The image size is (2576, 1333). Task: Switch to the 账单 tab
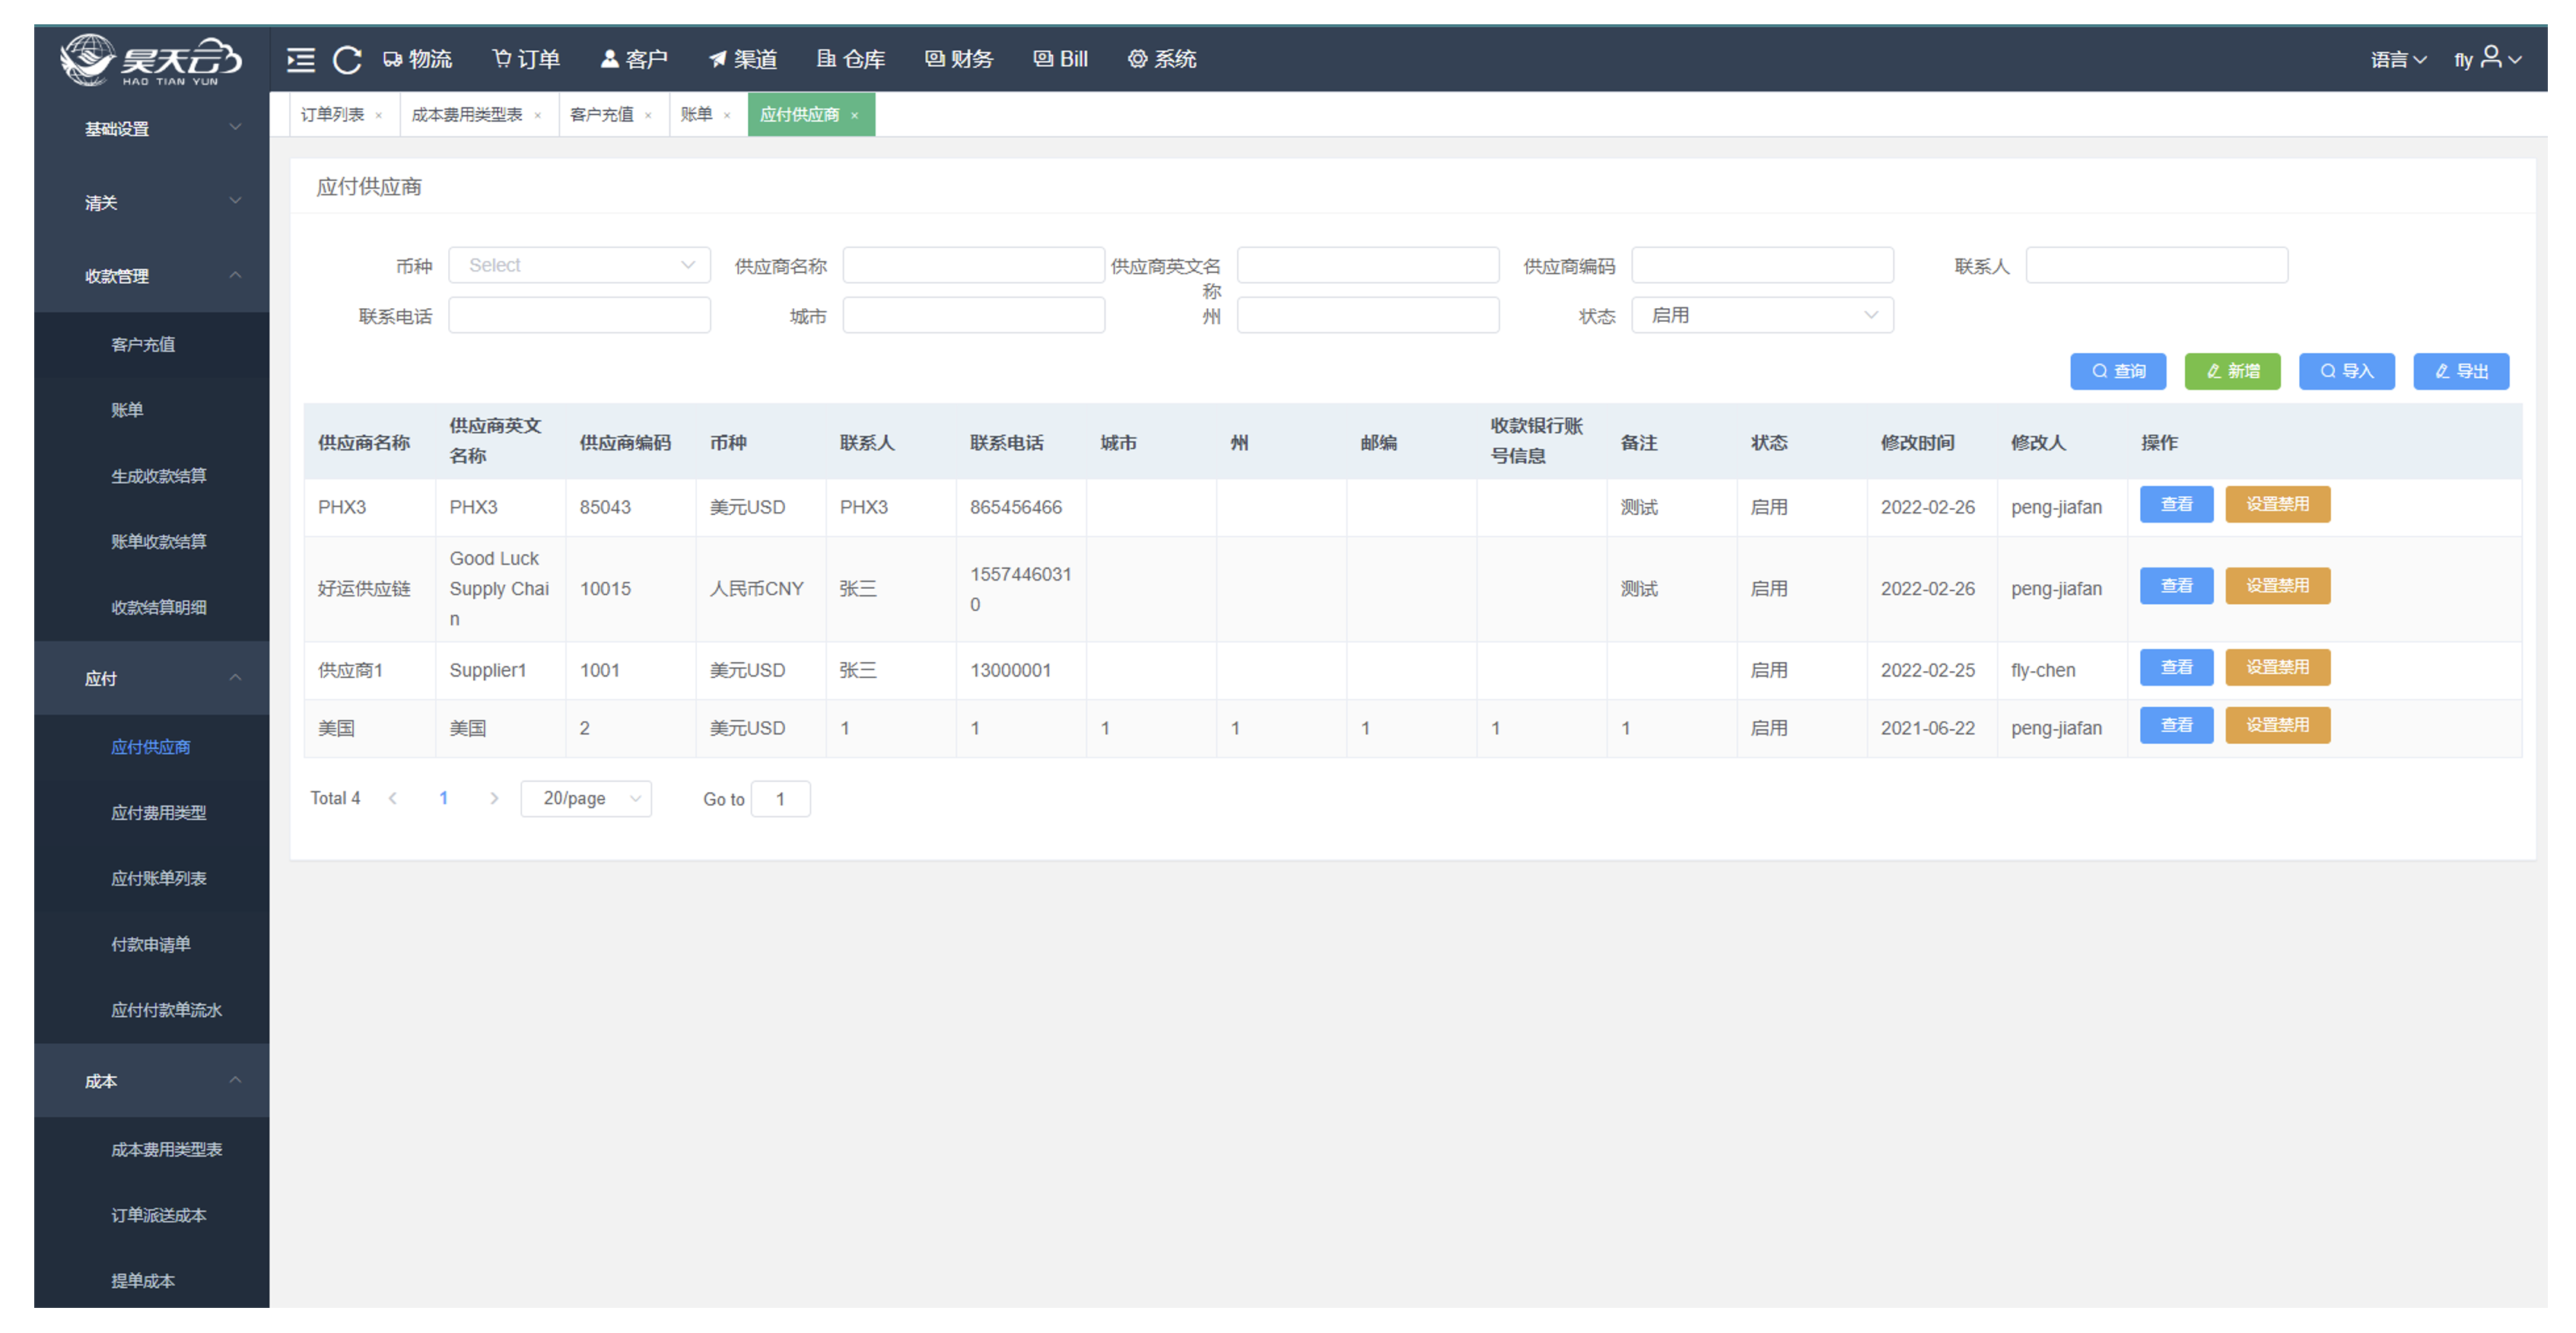(697, 115)
